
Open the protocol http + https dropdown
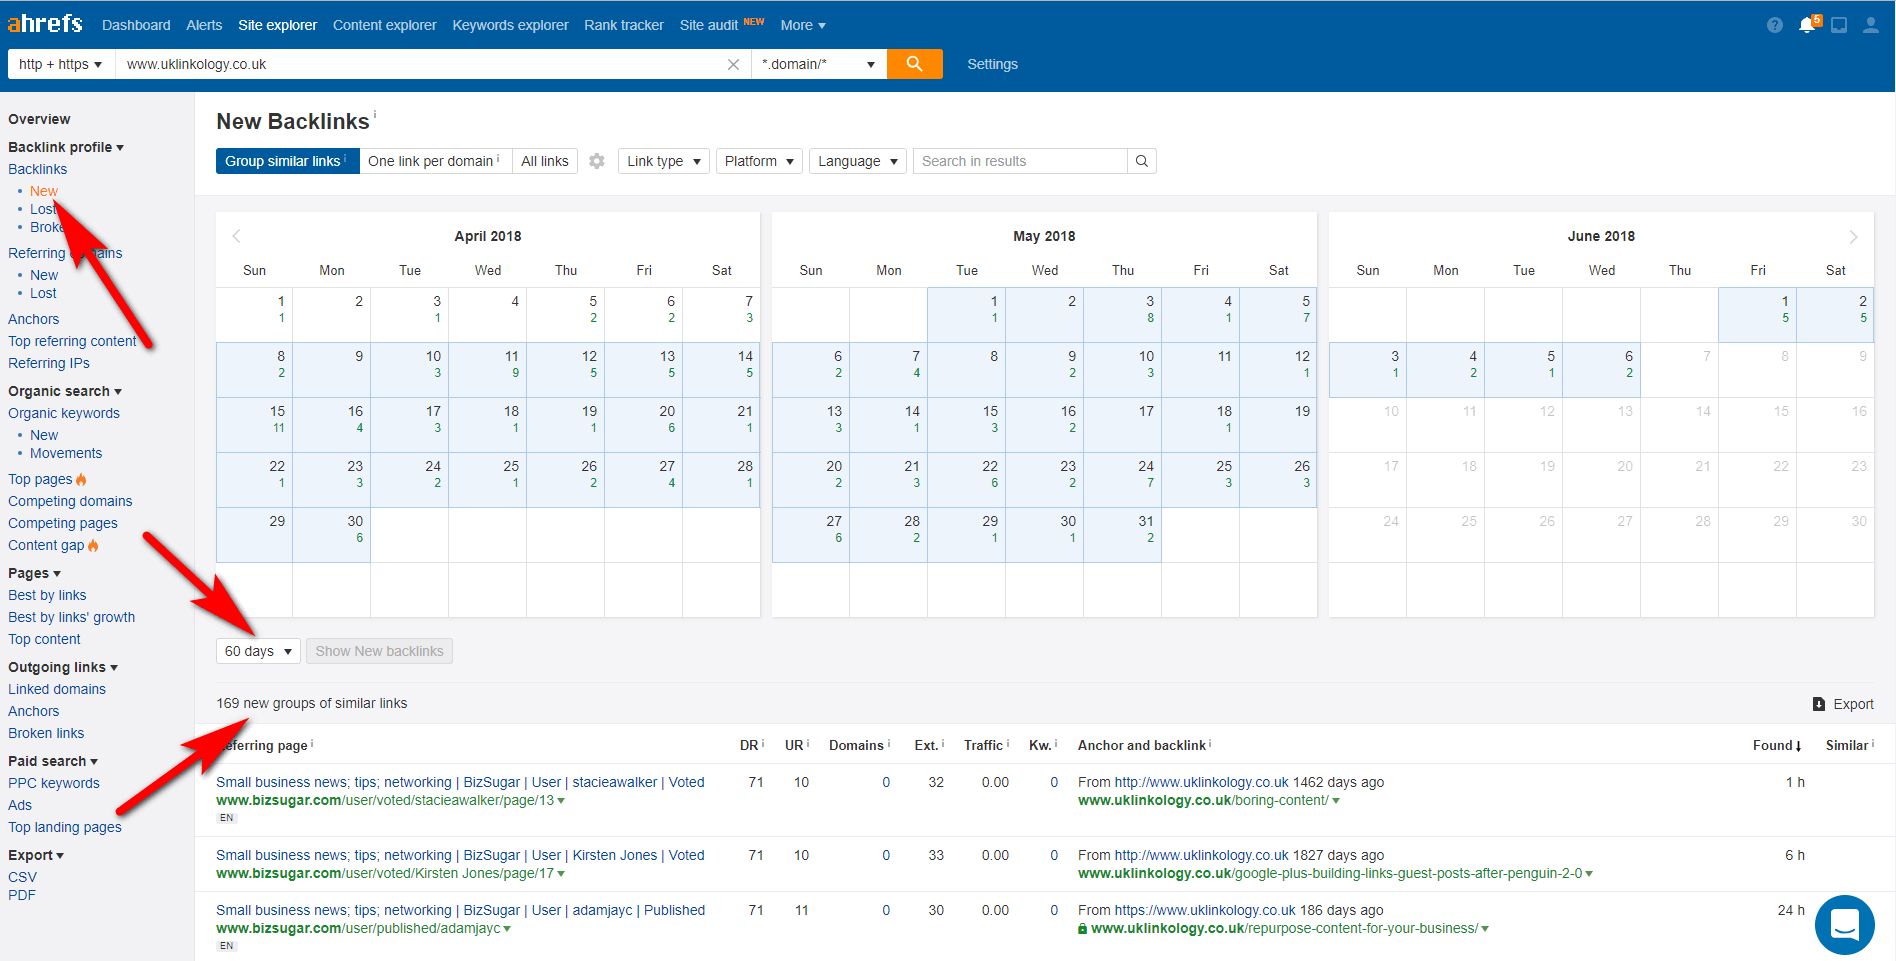pyautogui.click(x=60, y=64)
